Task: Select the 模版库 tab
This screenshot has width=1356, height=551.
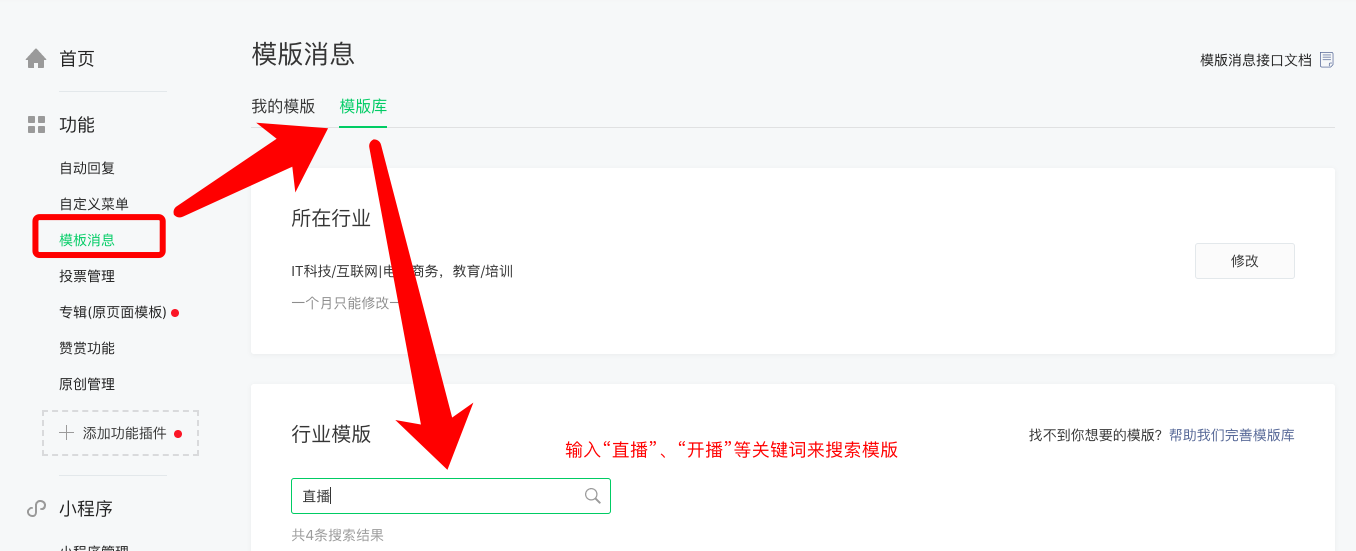Action: [x=363, y=106]
